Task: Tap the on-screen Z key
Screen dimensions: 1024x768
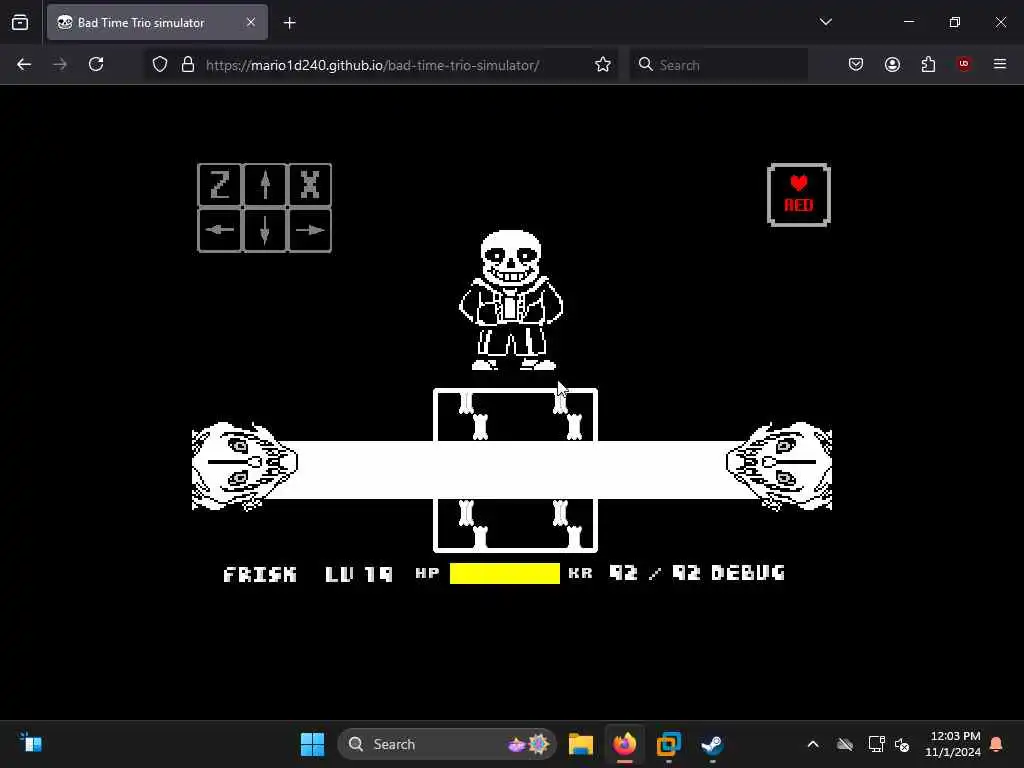Action: pyautogui.click(x=219, y=185)
